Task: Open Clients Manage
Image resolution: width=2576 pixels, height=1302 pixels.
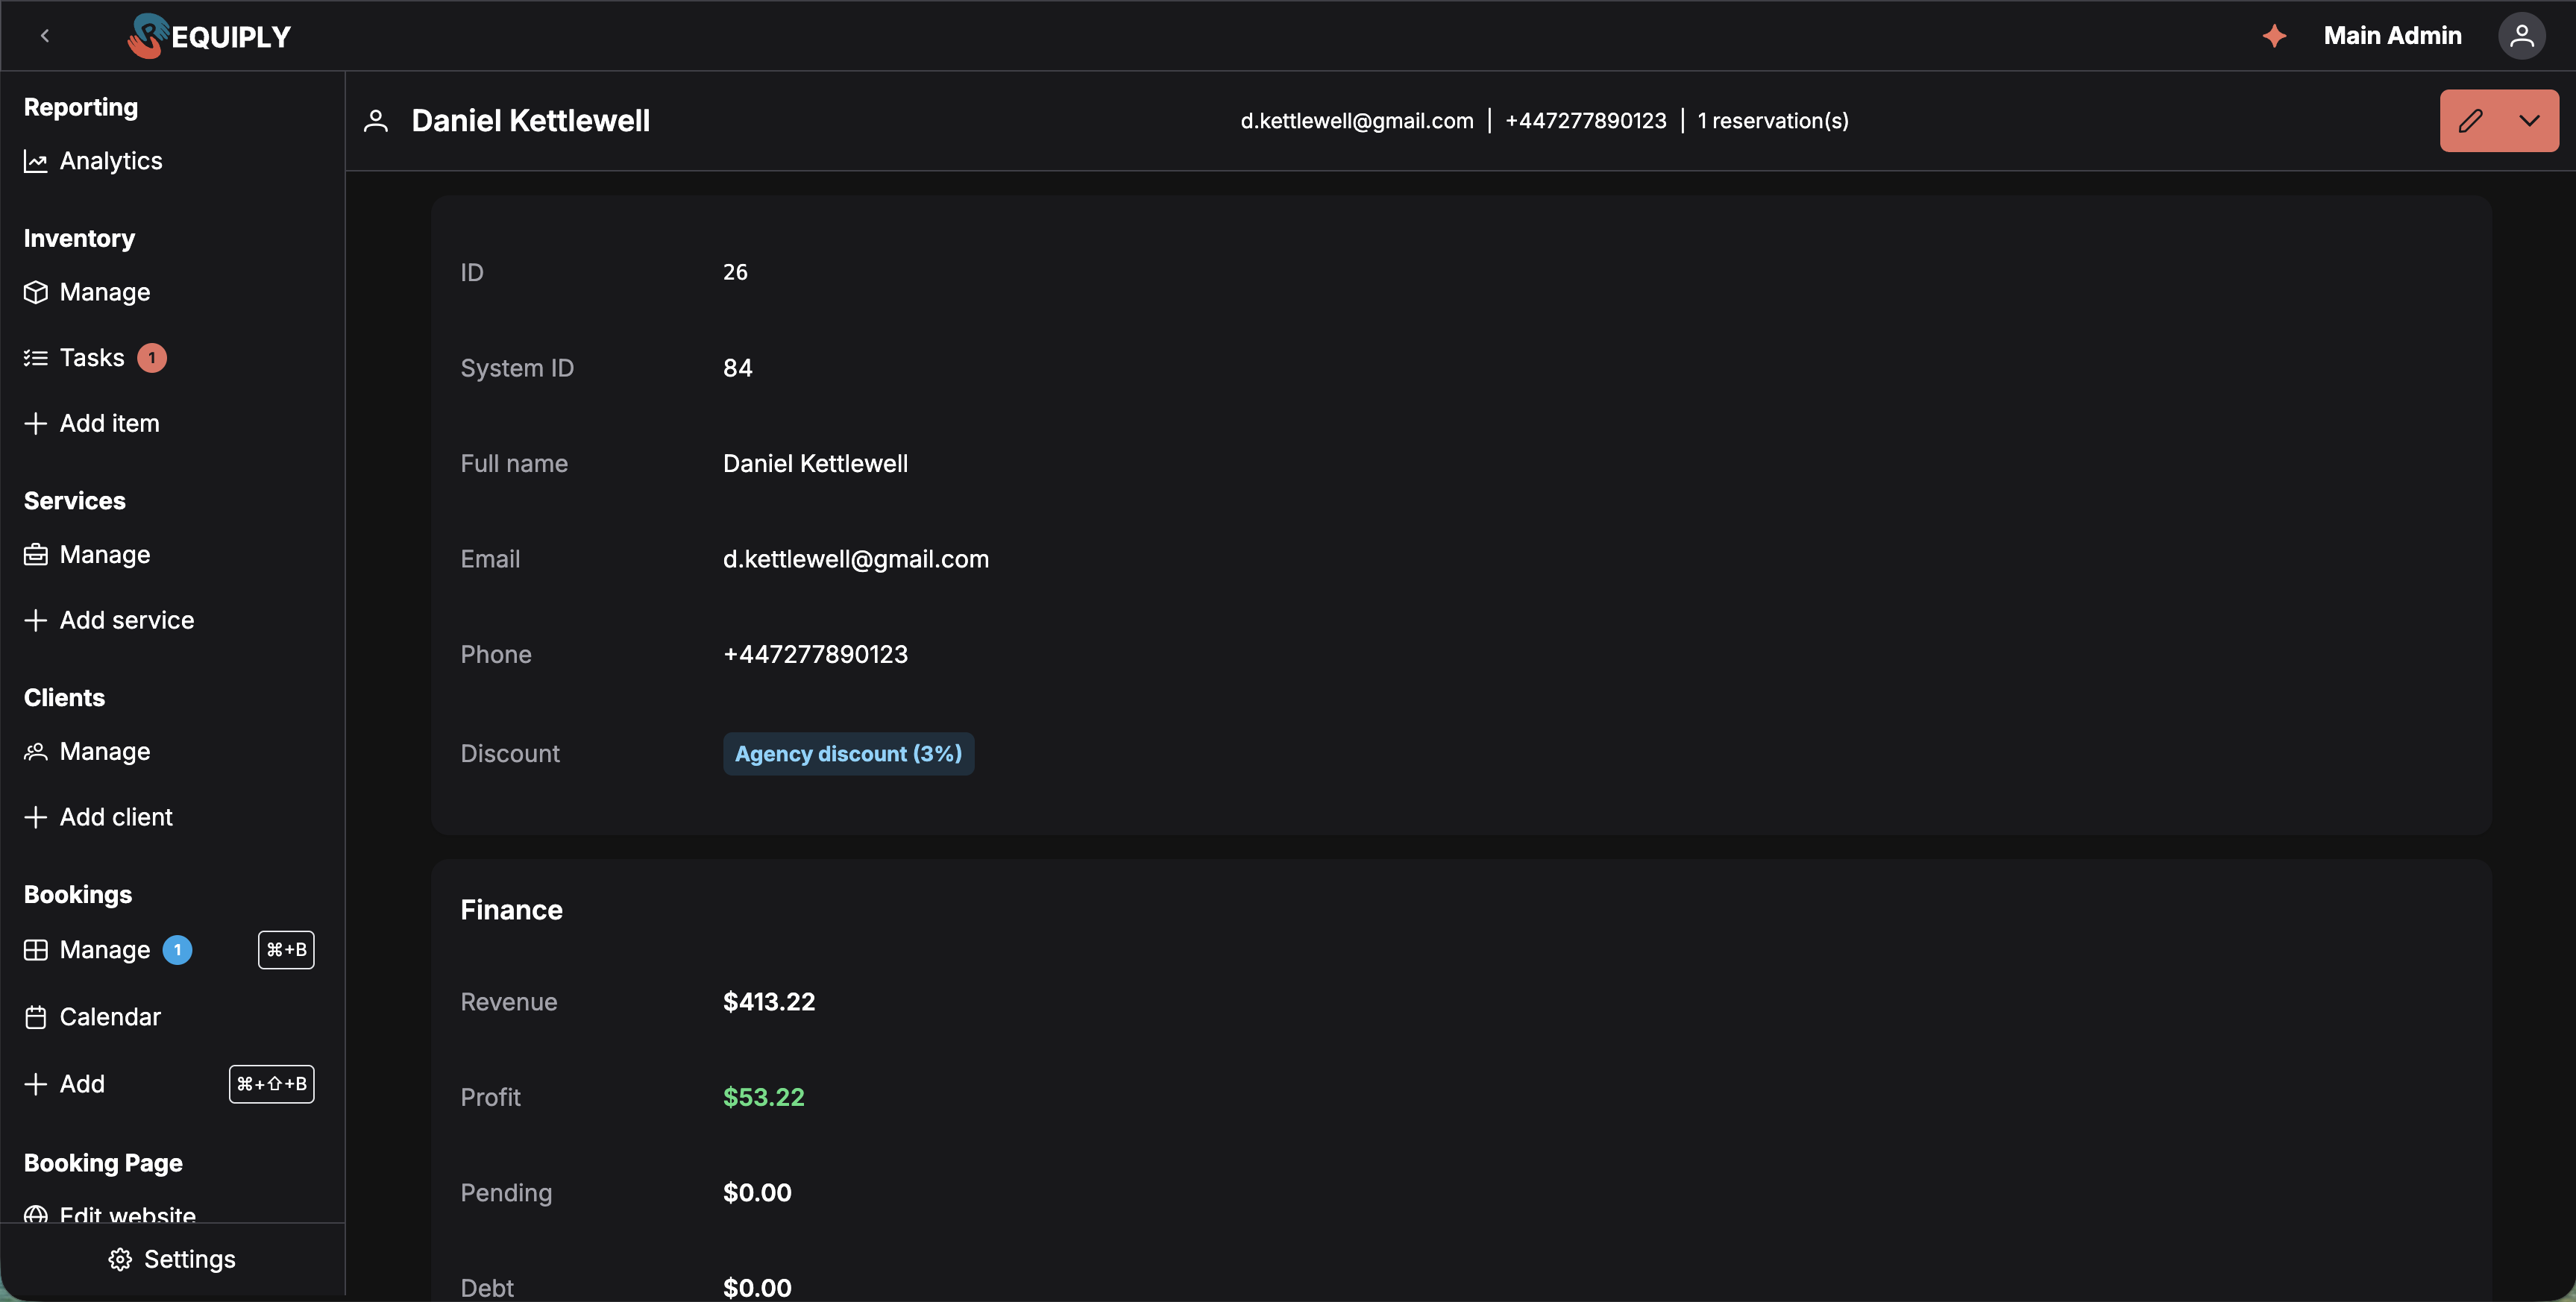Action: [x=105, y=752]
